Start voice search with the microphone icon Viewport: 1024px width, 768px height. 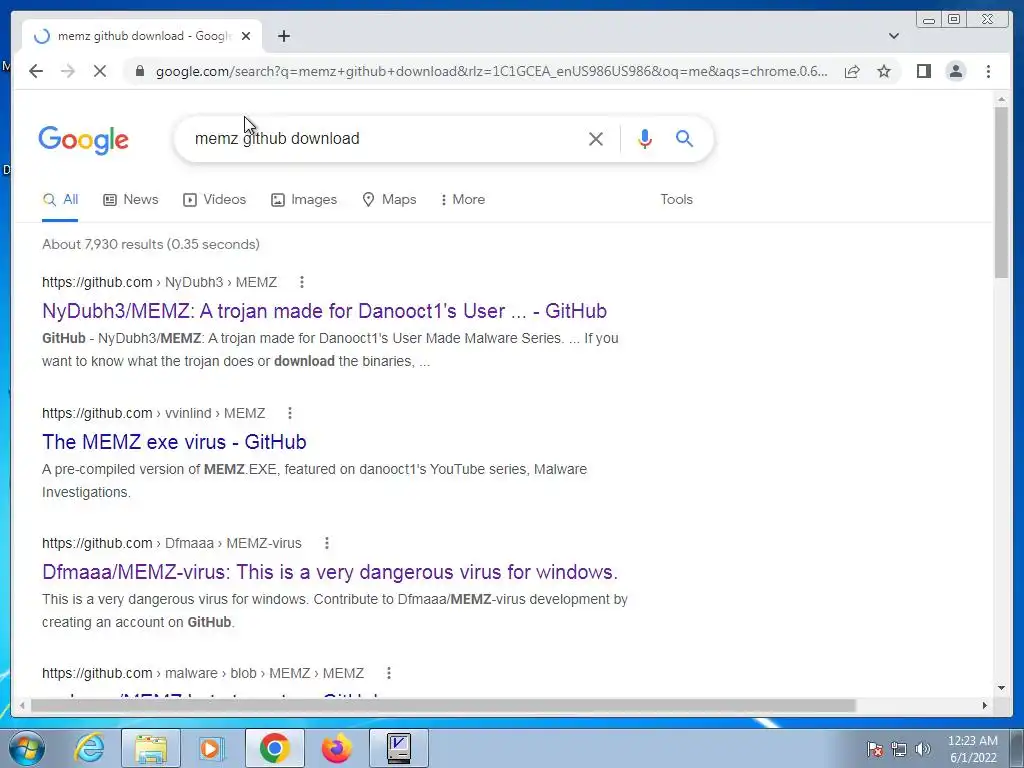(645, 138)
